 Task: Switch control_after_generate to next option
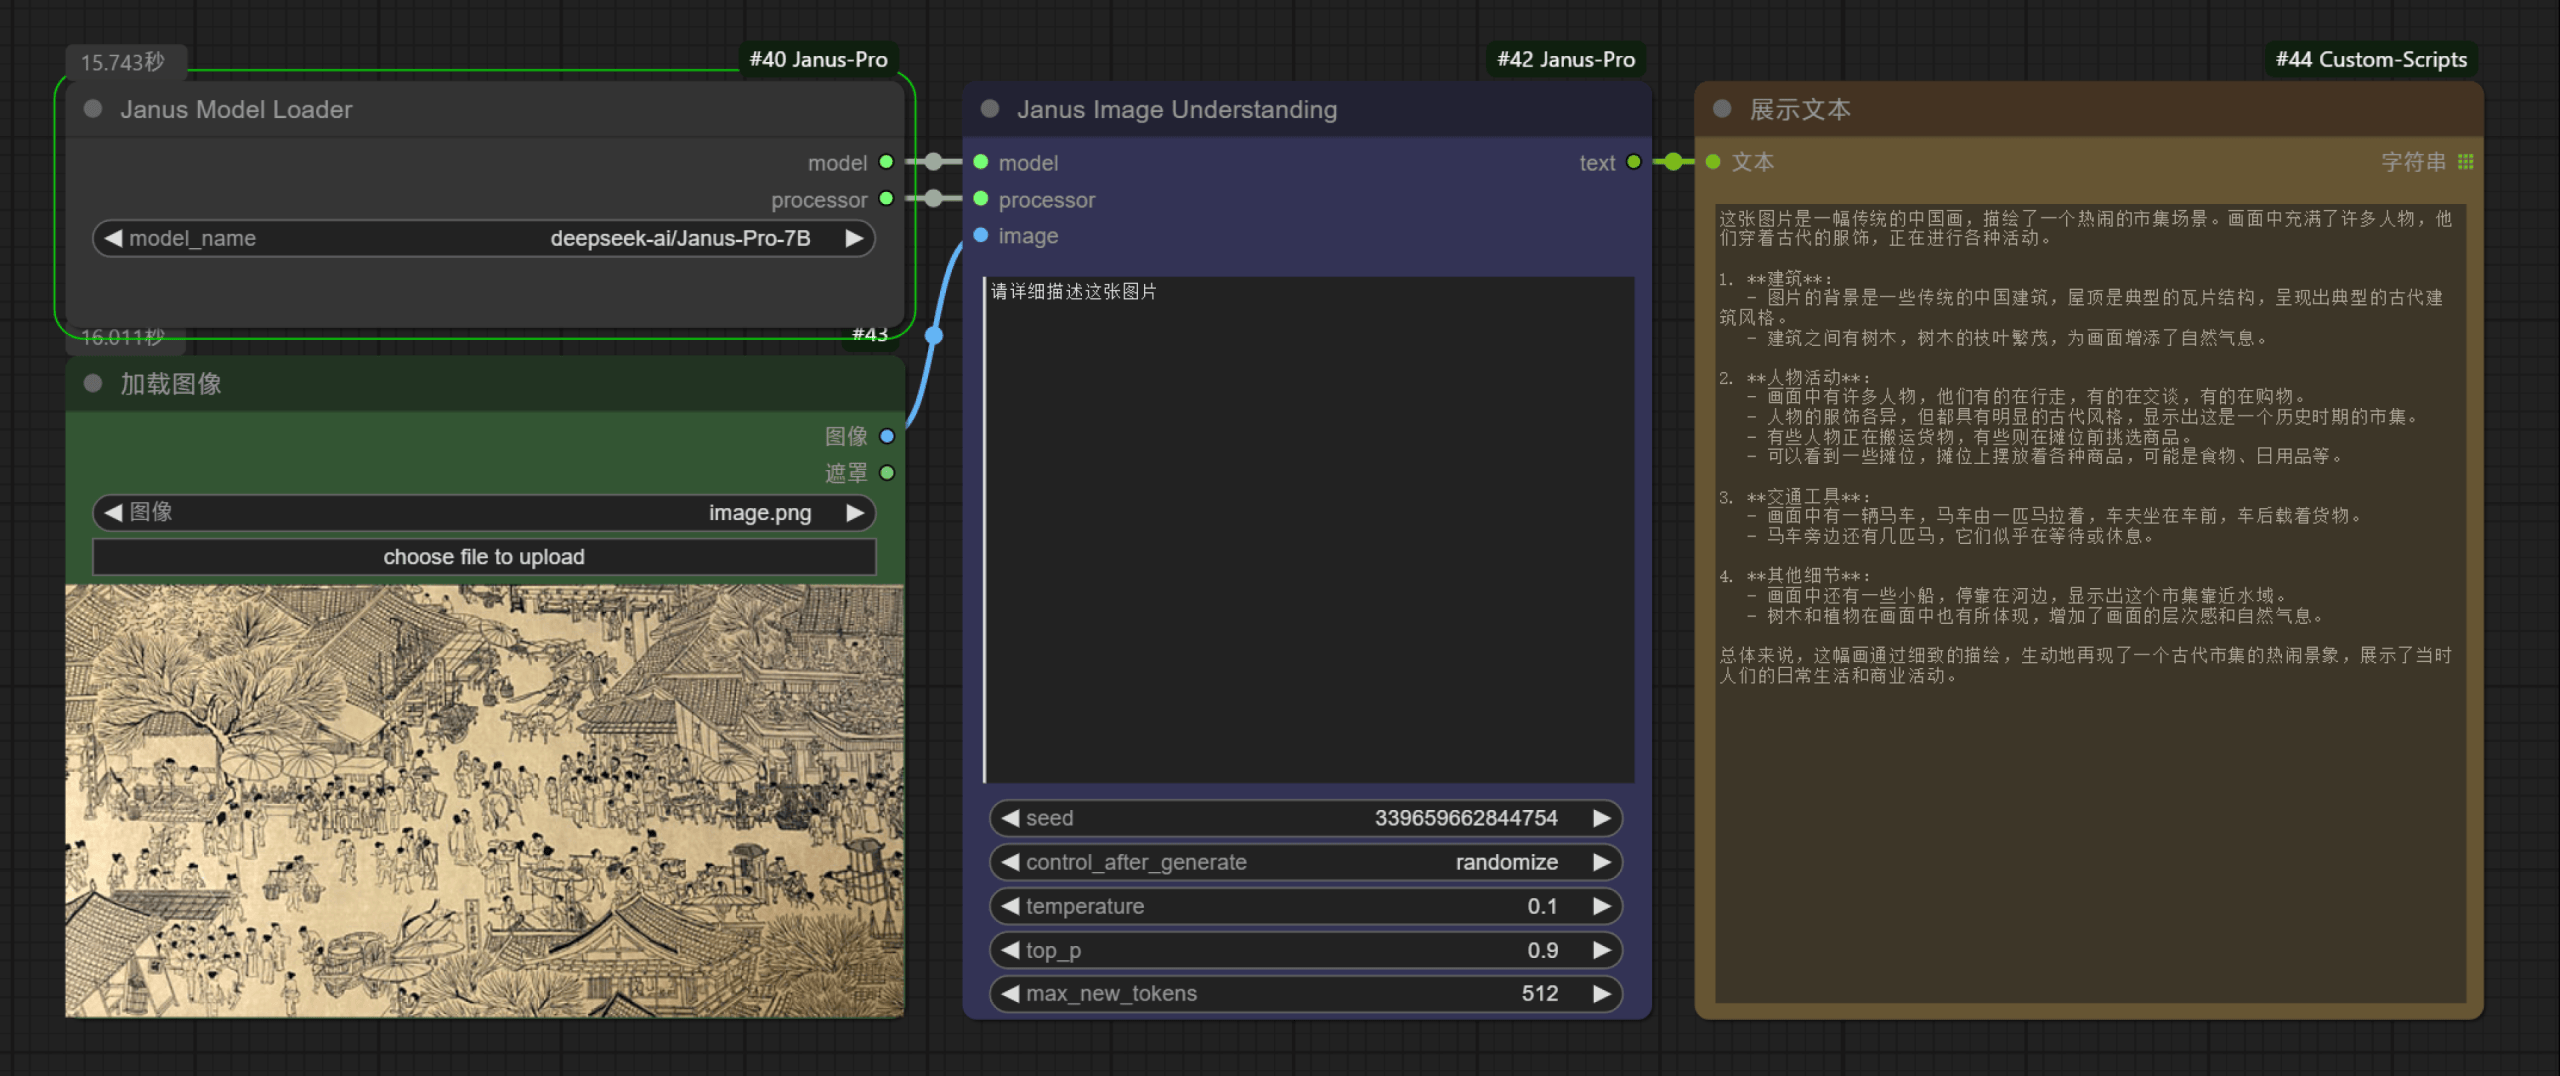pyautogui.click(x=1601, y=862)
